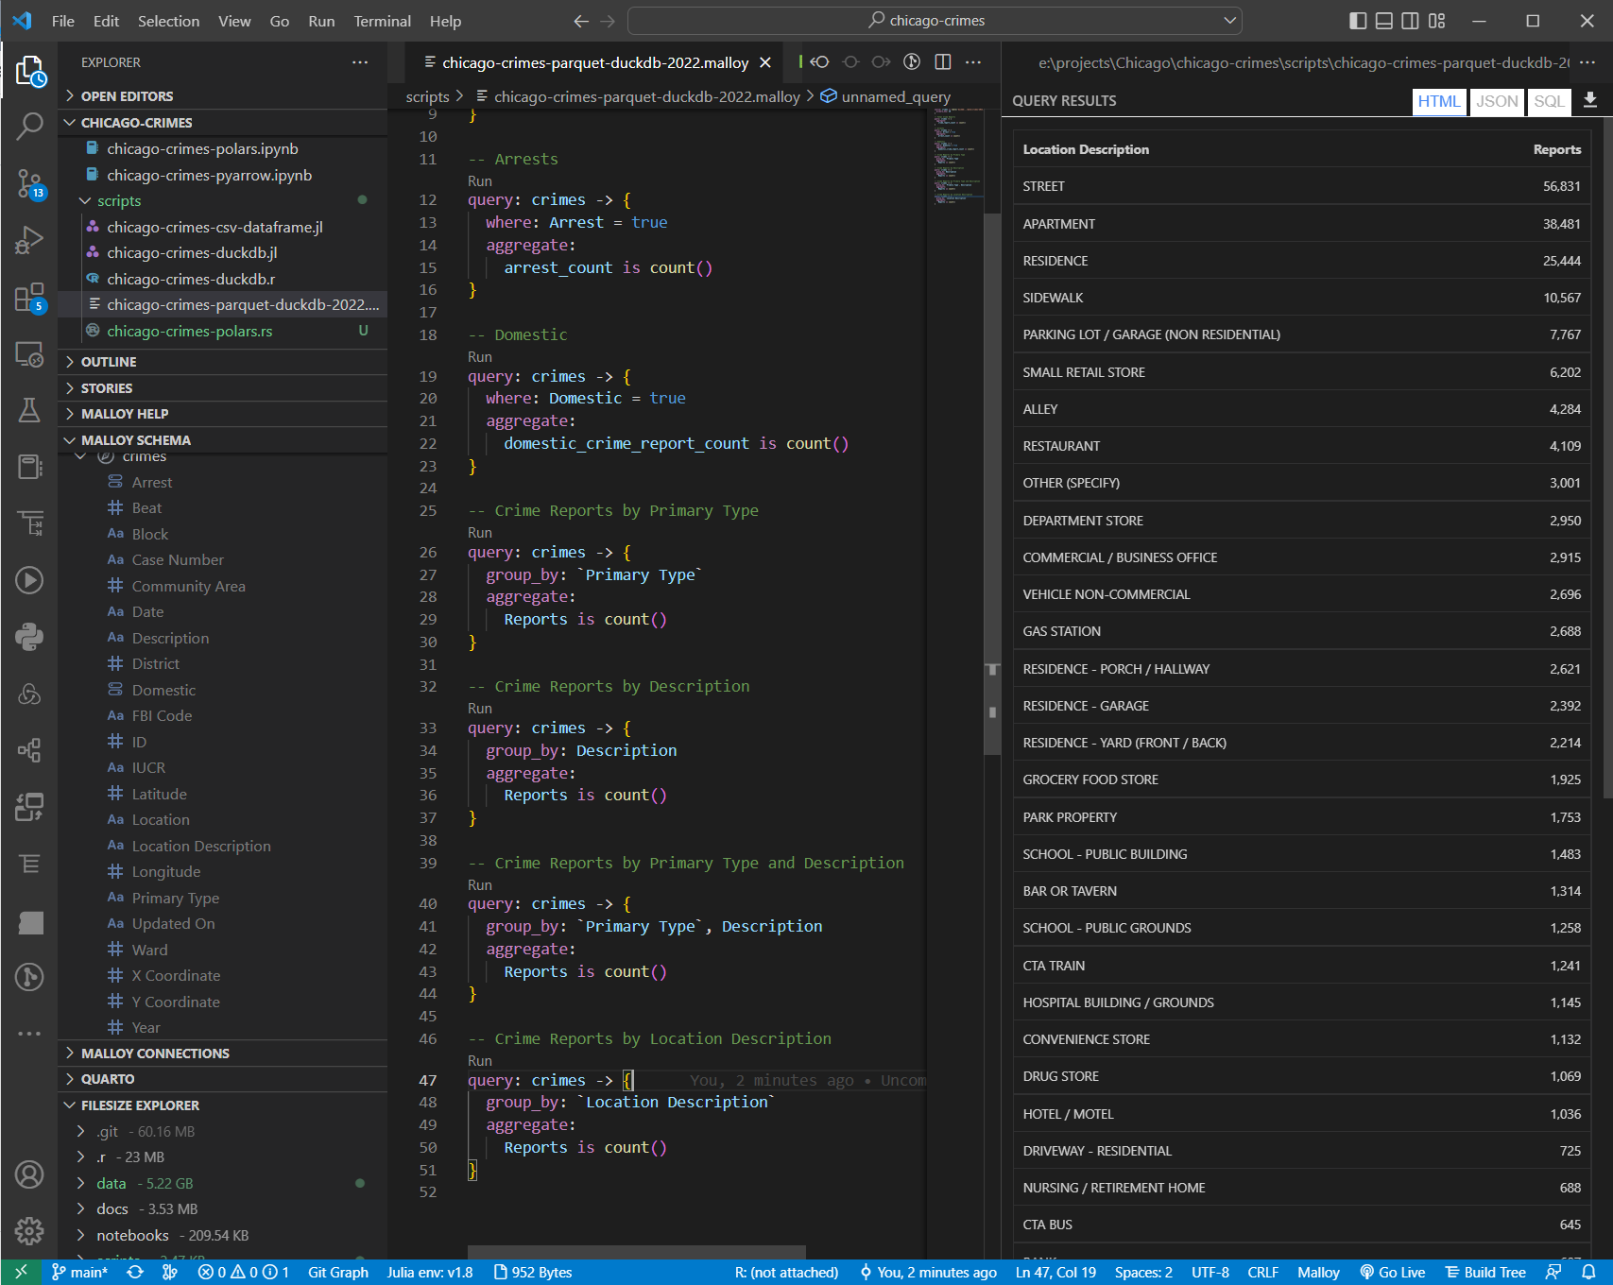1613x1285 pixels.
Task: Open the Manage gear icon
Action: (29, 1230)
